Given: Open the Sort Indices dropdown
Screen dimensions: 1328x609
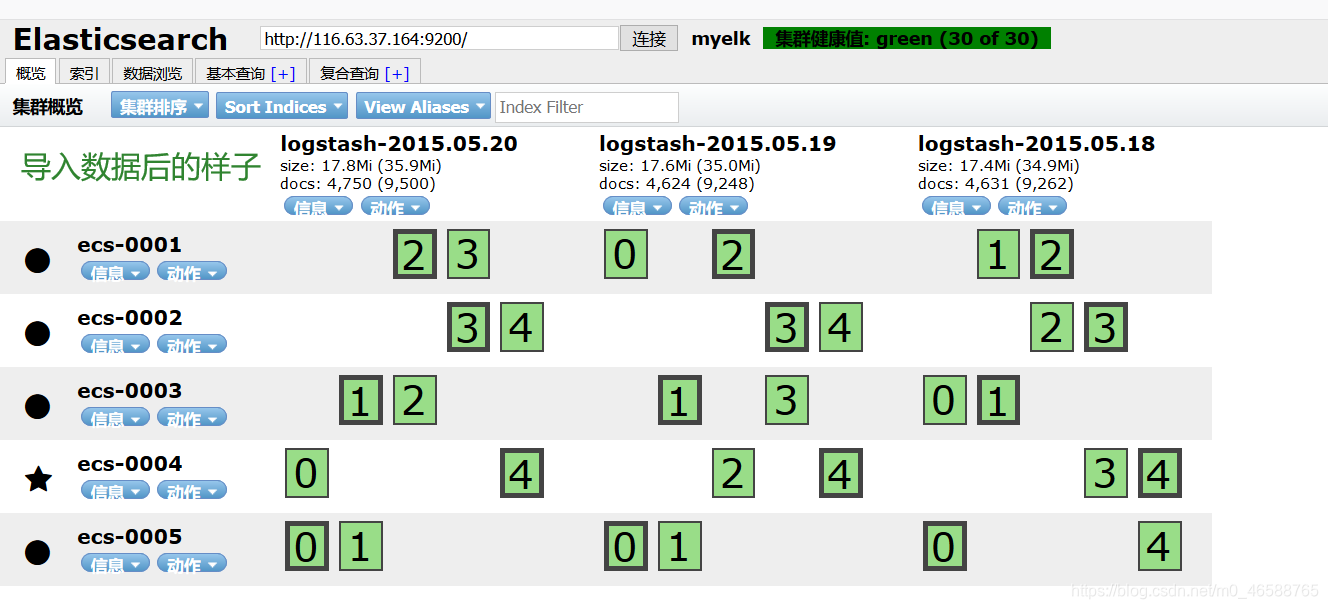Looking at the screenshot, I should click(x=282, y=106).
